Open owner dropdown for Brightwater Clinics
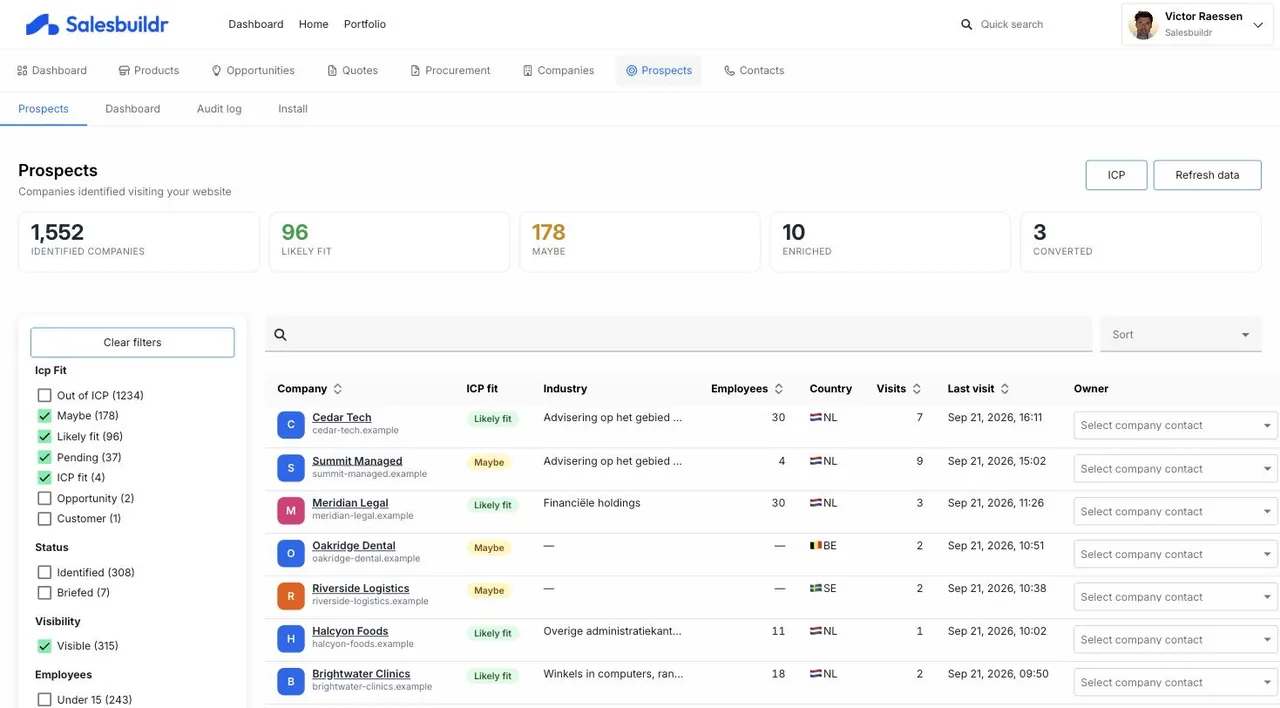The image size is (1280, 708). (1176, 682)
